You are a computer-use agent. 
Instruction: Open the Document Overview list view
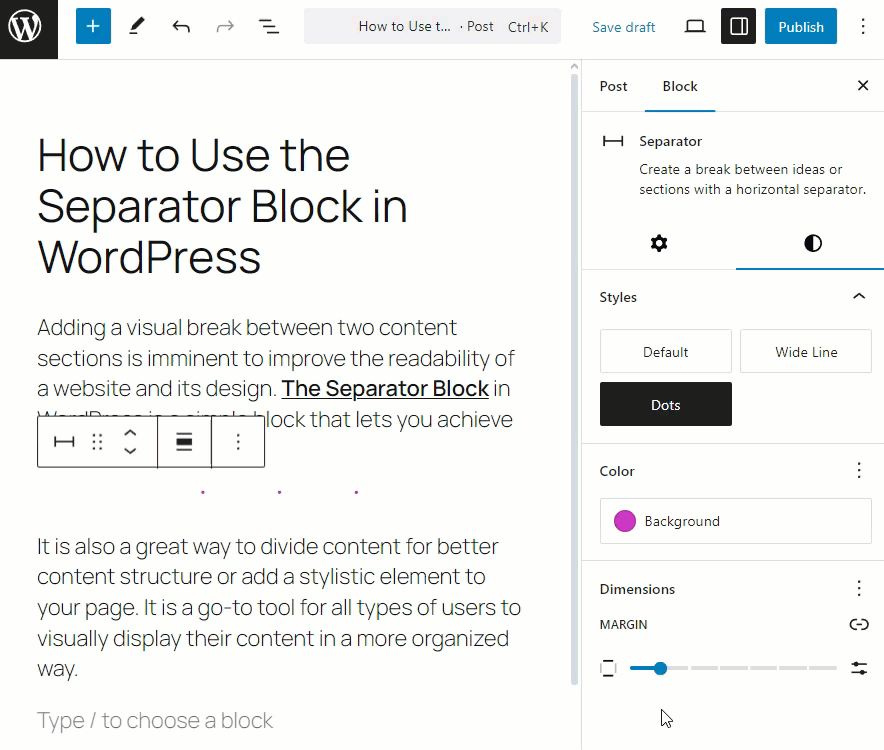click(269, 26)
